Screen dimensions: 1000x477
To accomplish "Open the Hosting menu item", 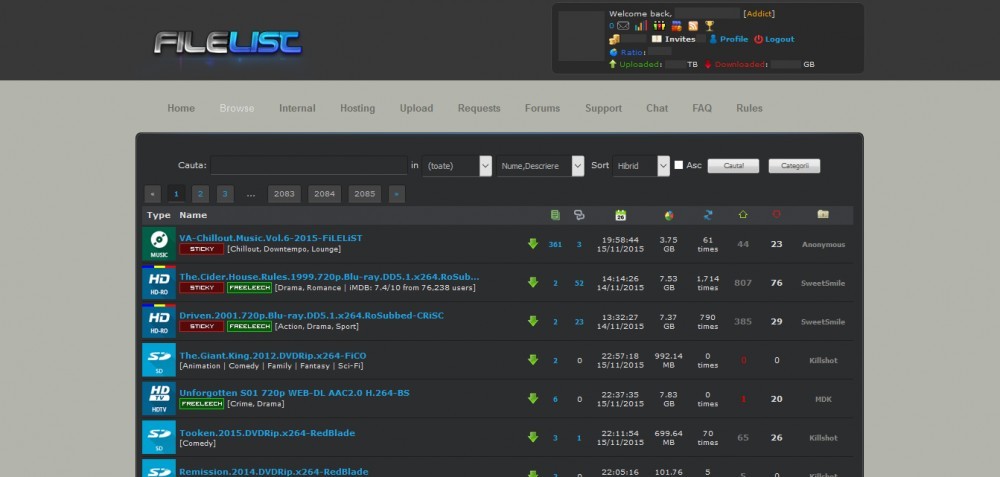I will [357, 108].
